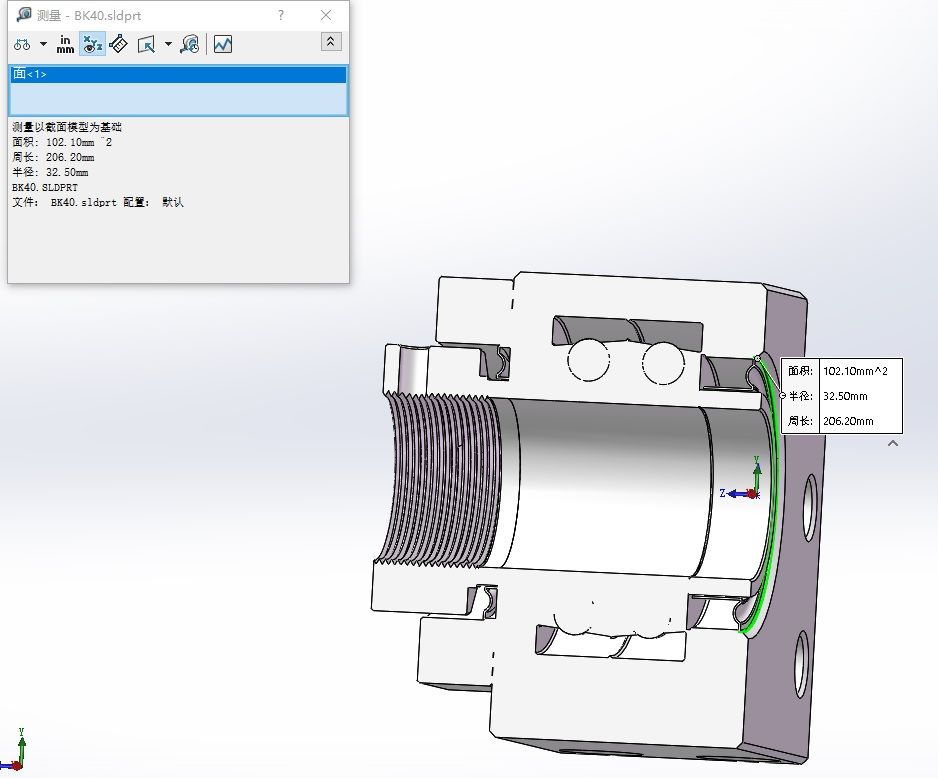Click the projected-on screen icon

coord(146,44)
